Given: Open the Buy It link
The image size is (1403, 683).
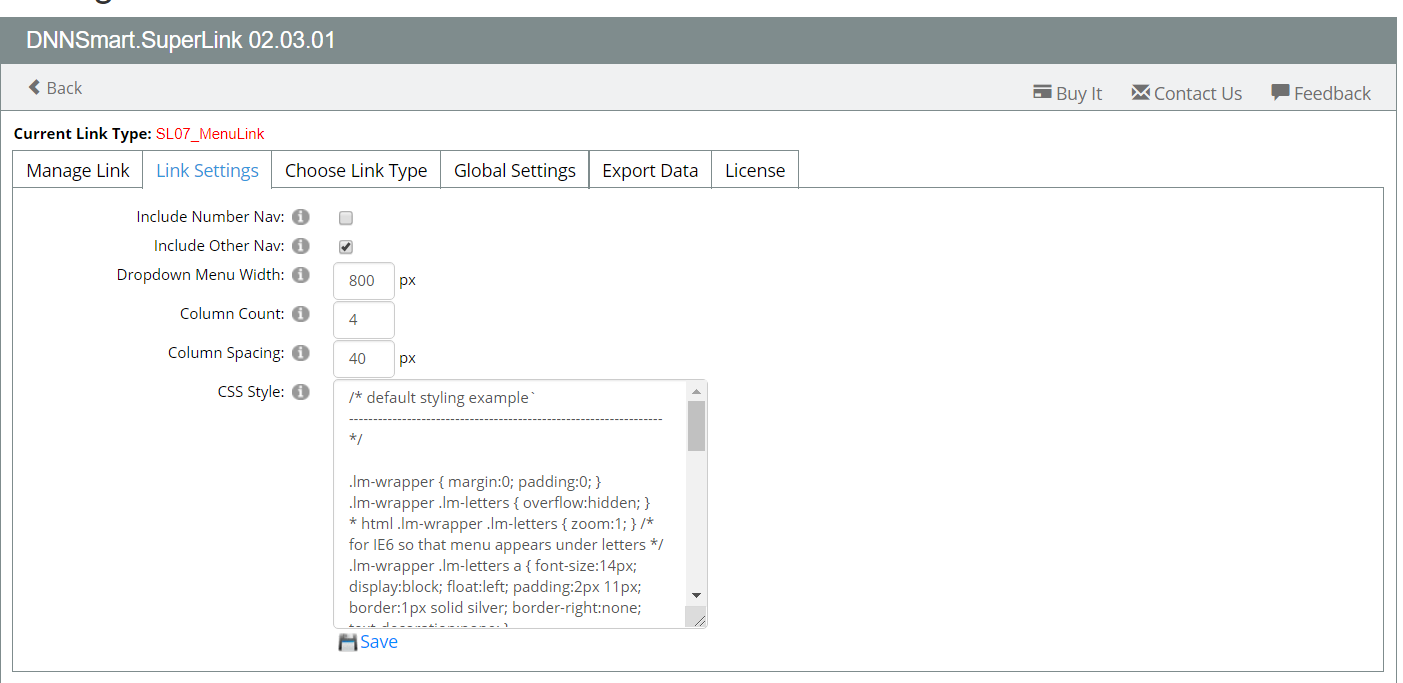Looking at the screenshot, I should pos(1079,93).
